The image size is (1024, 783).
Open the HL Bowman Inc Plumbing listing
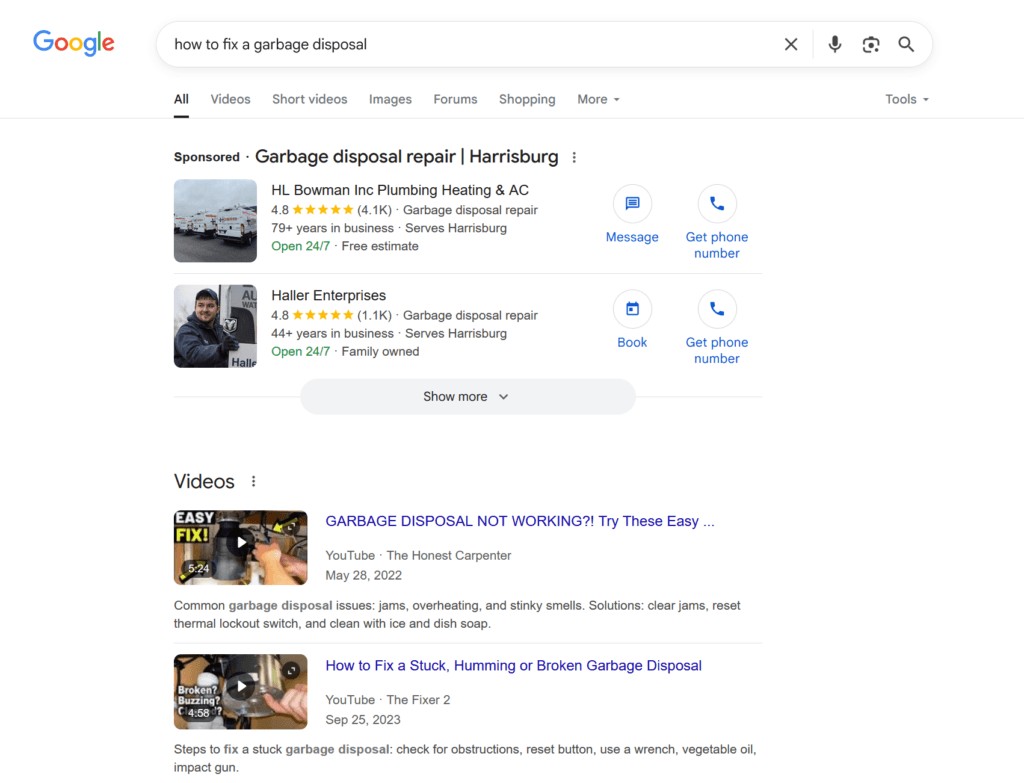coord(400,190)
